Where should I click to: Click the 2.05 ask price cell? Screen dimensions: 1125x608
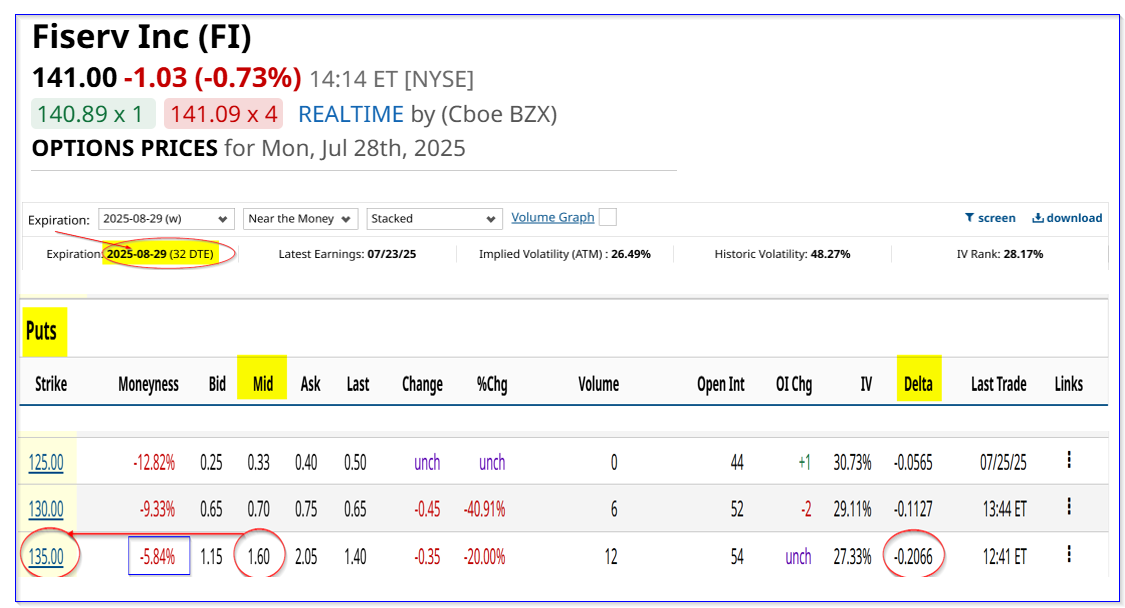pyautogui.click(x=306, y=556)
